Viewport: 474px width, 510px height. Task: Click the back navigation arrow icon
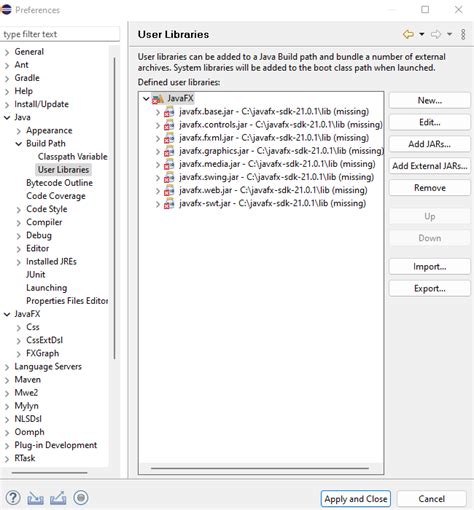pos(408,34)
